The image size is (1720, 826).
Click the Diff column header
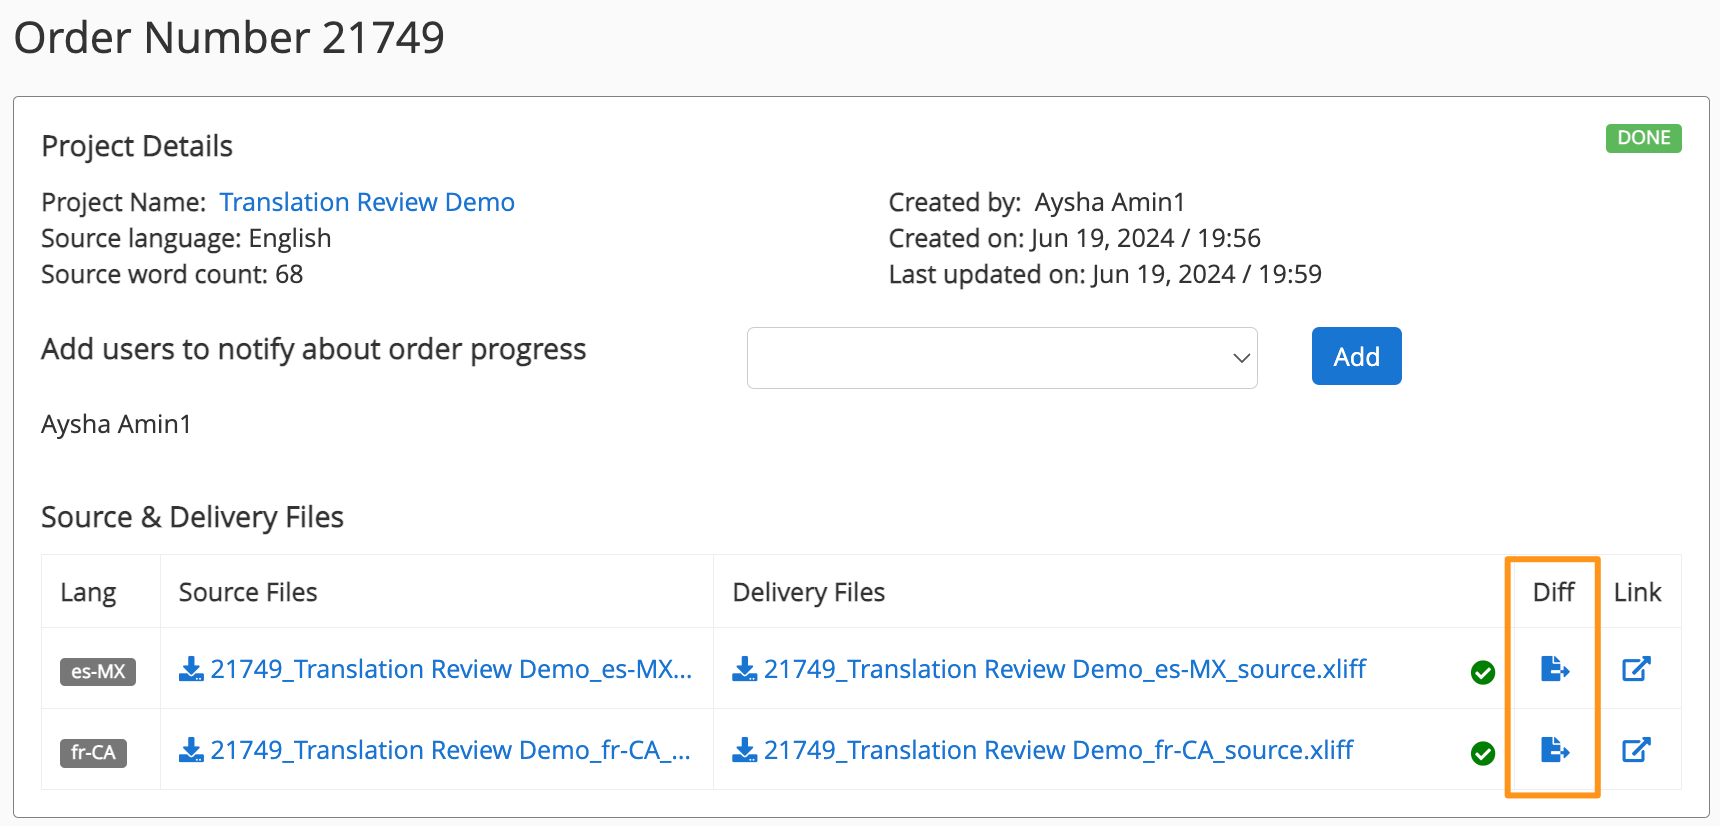tap(1553, 592)
